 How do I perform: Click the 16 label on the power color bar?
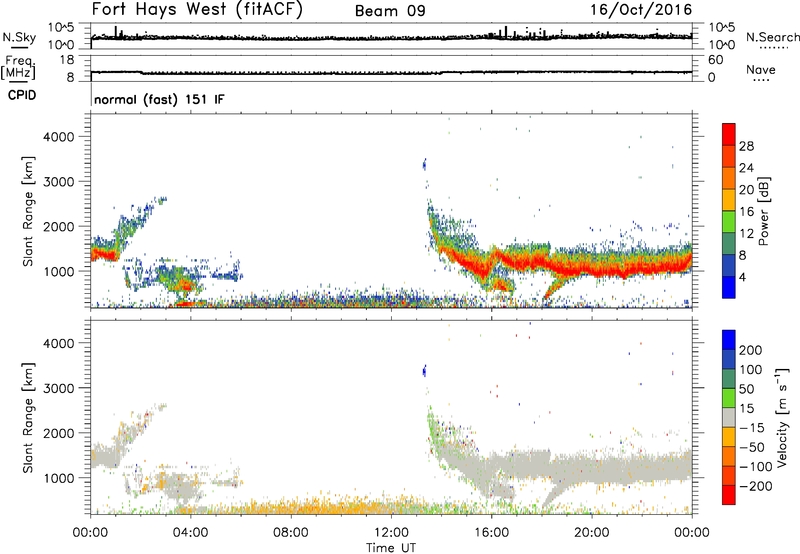(746, 212)
